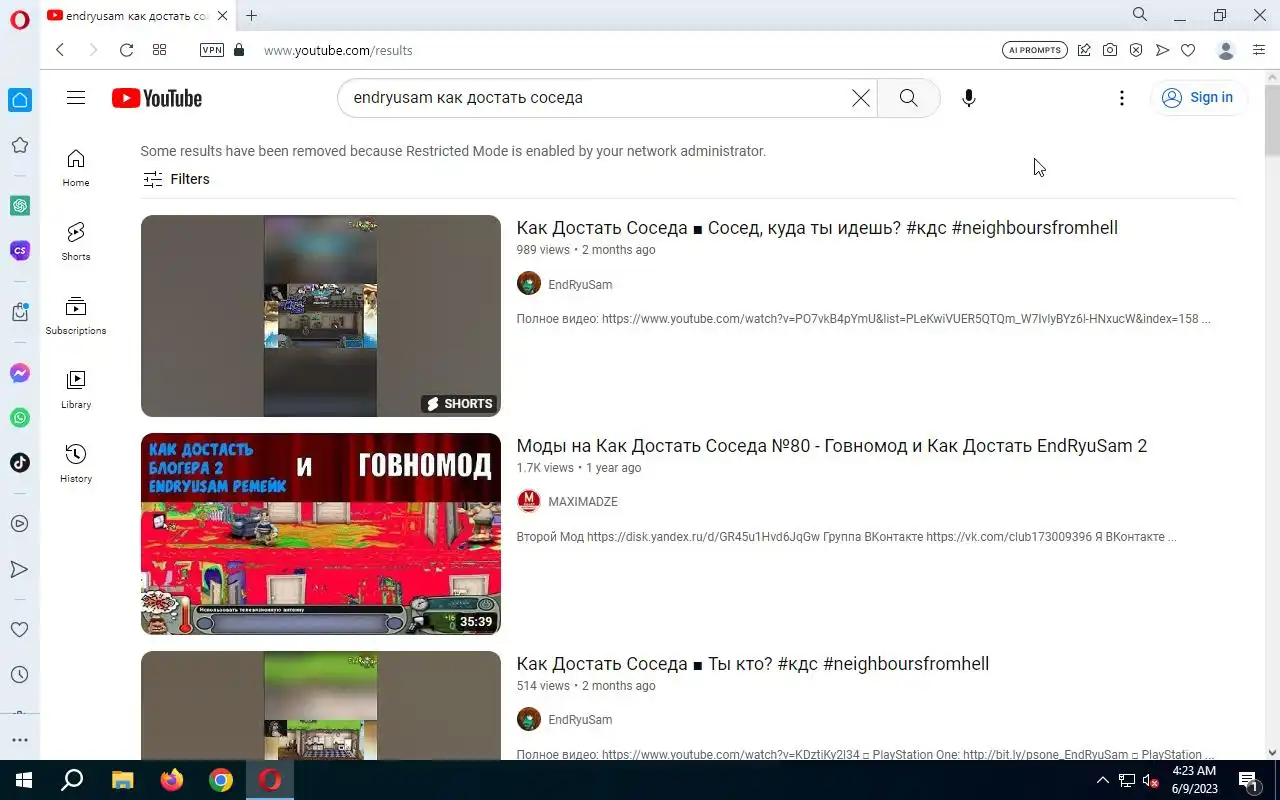This screenshot has width=1280, height=800.
Task: Select the endryusam YouTube results tab
Action: click(138, 16)
